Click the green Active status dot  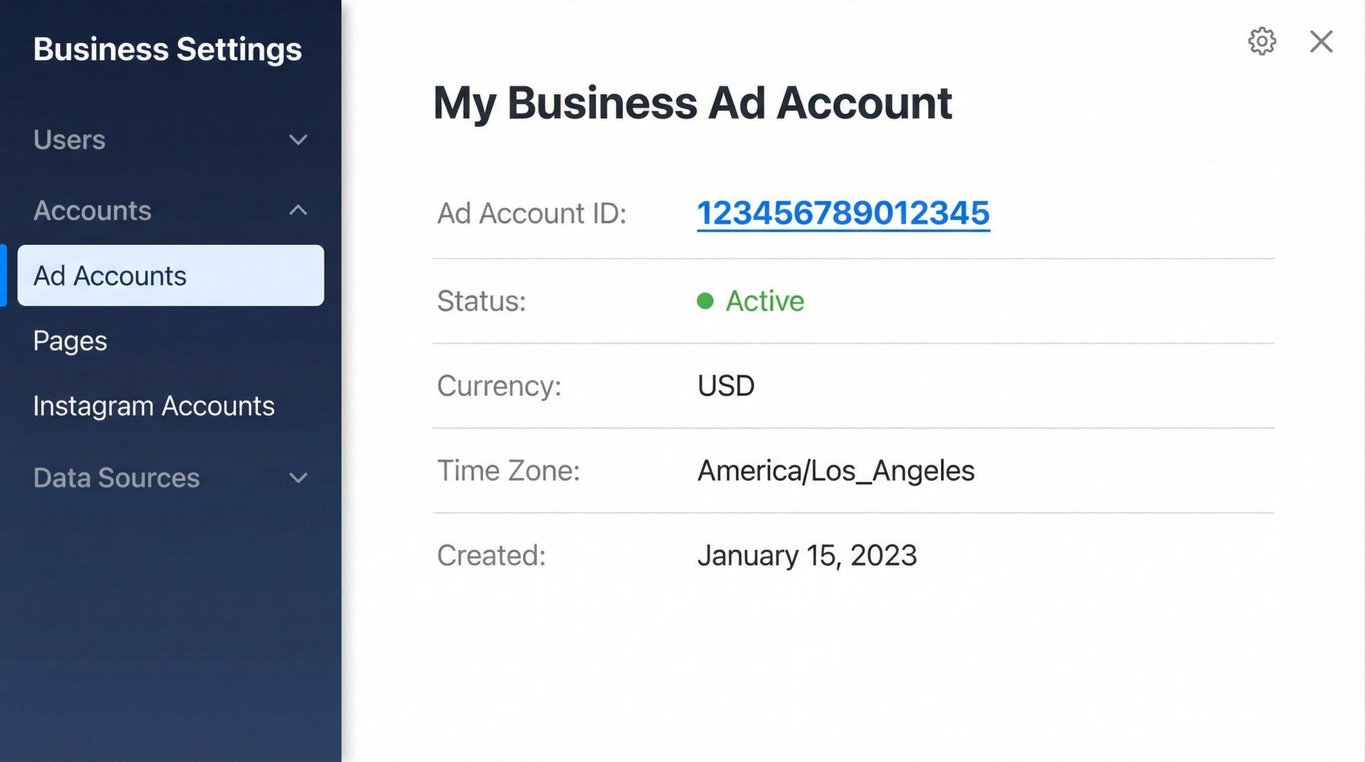pos(705,301)
